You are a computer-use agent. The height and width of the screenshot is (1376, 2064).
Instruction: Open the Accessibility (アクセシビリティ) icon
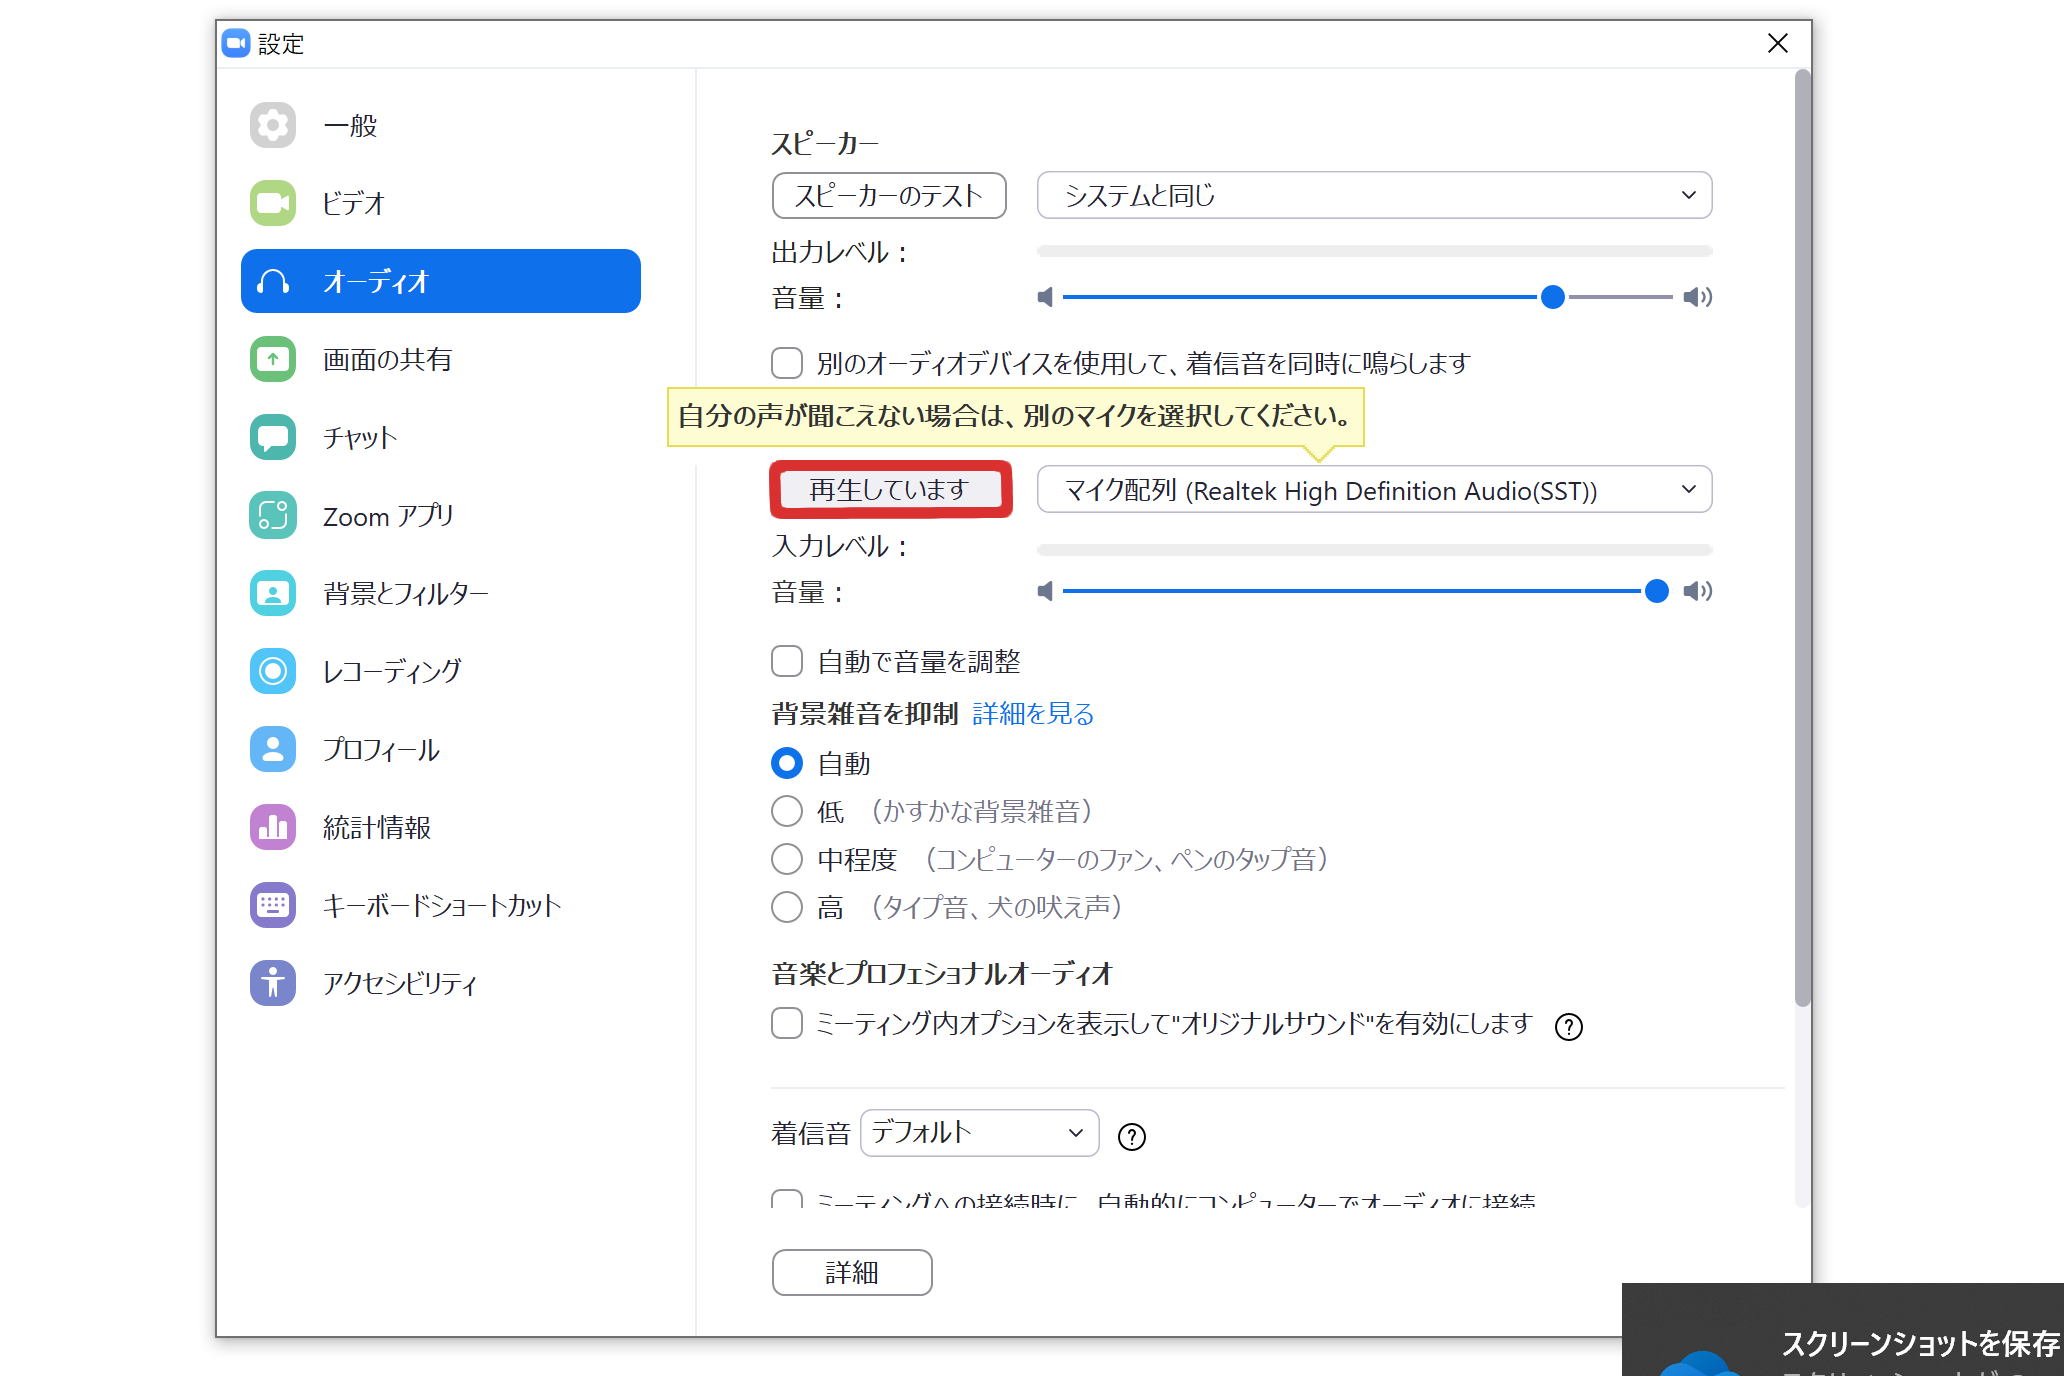(272, 983)
